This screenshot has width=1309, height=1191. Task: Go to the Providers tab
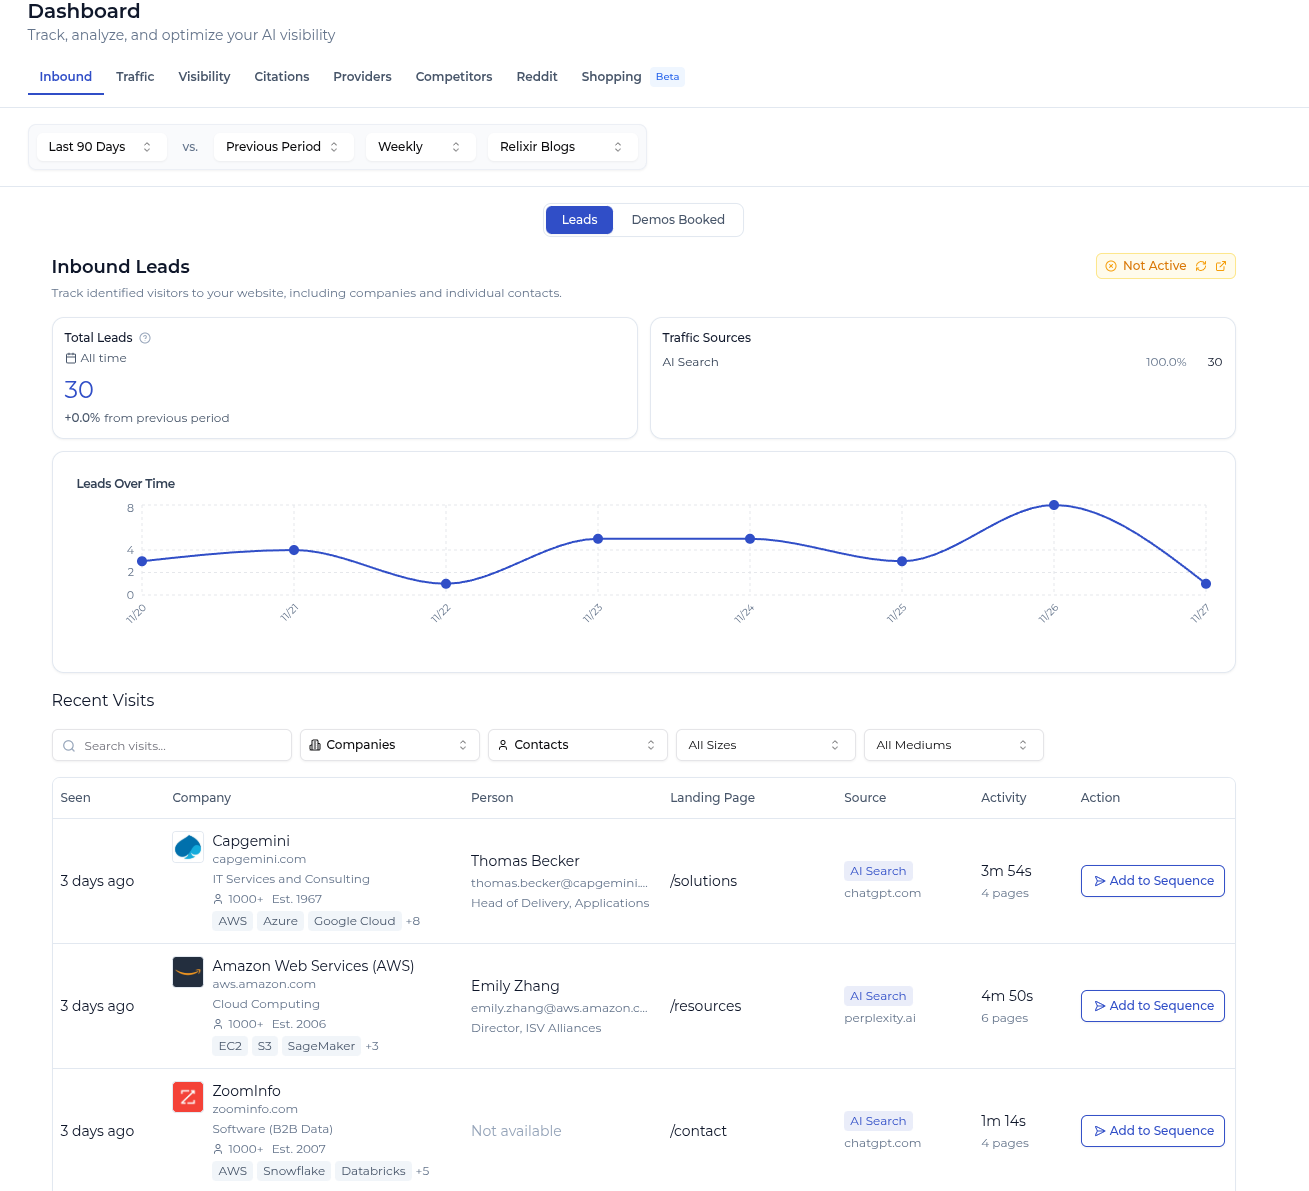[x=362, y=77]
